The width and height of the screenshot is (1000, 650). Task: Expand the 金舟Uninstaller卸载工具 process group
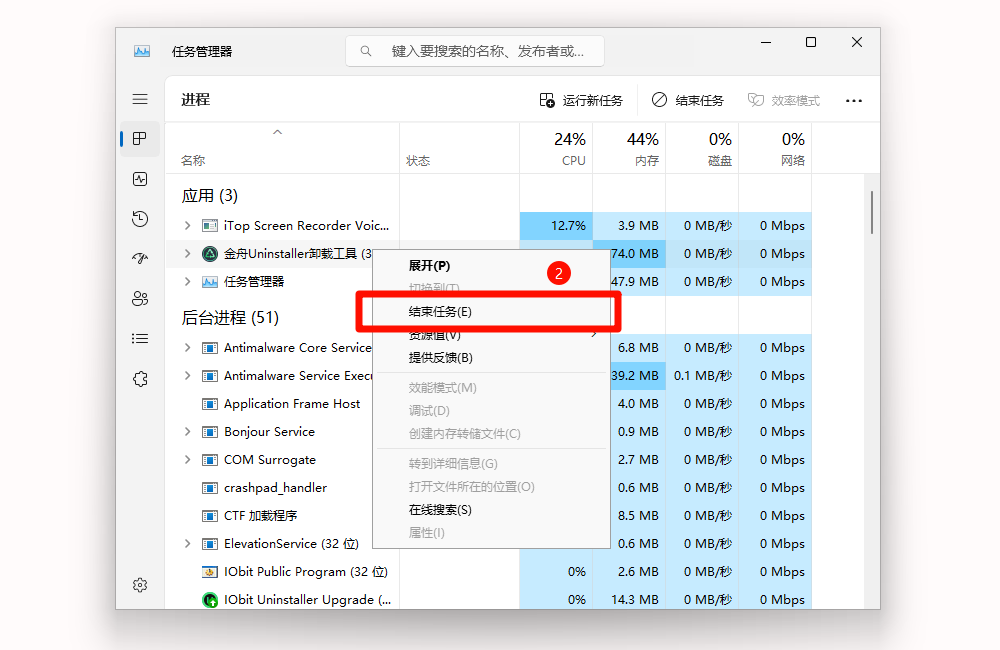(x=187, y=254)
